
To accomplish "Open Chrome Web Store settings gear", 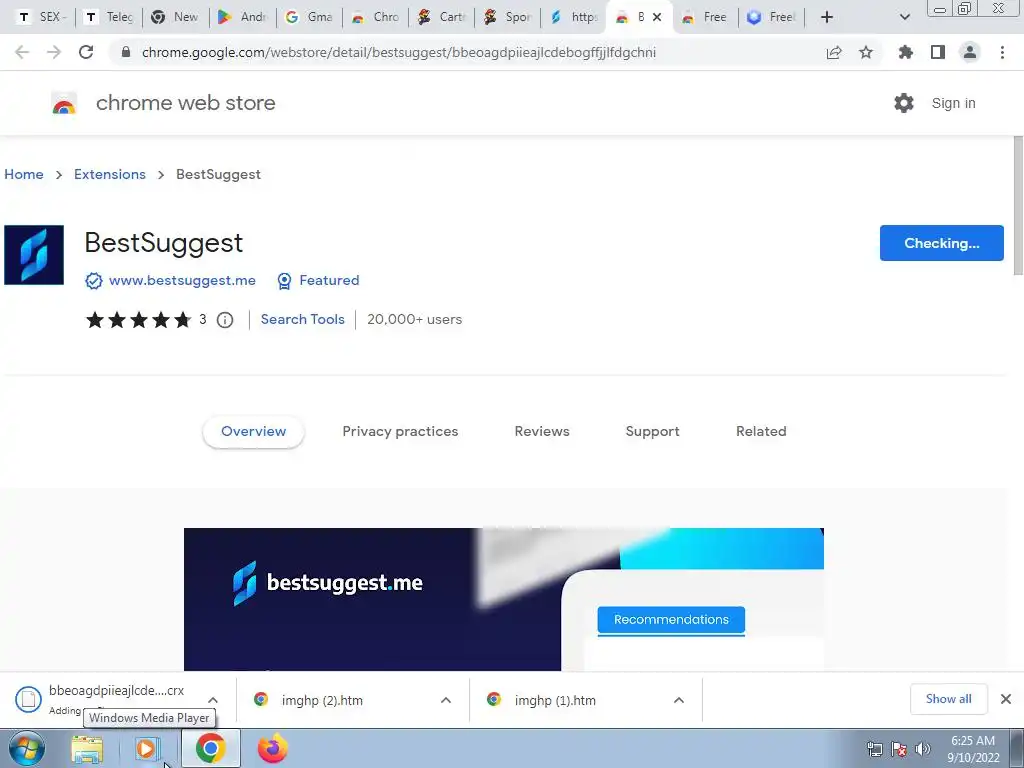I will point(904,103).
